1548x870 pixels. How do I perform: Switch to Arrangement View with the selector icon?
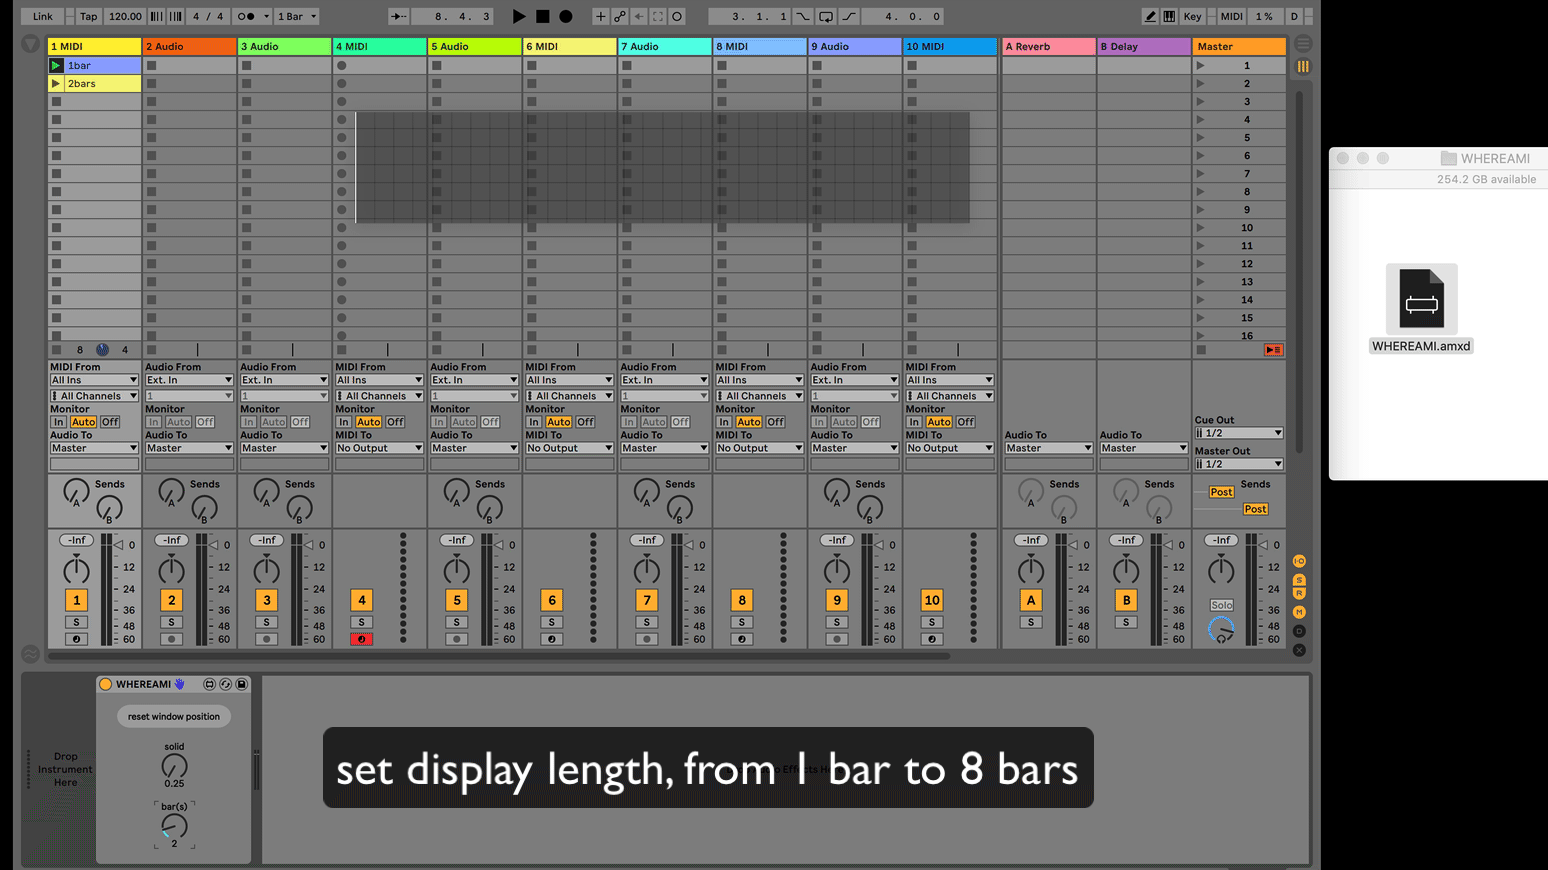click(1303, 44)
